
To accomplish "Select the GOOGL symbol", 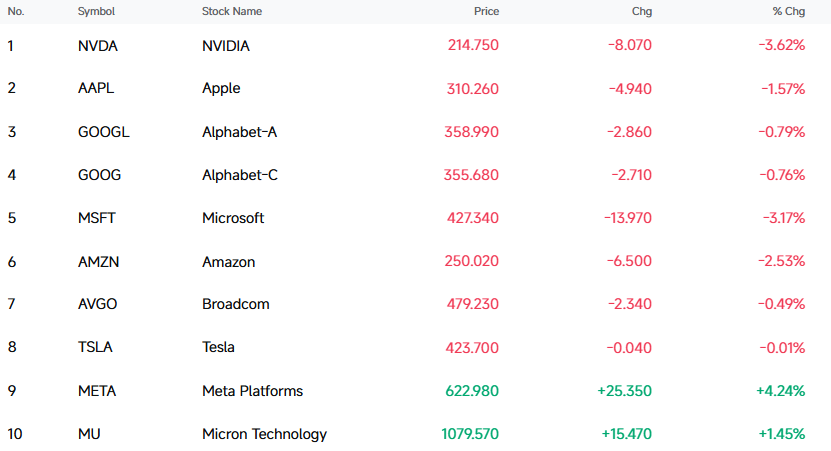I will (103, 132).
